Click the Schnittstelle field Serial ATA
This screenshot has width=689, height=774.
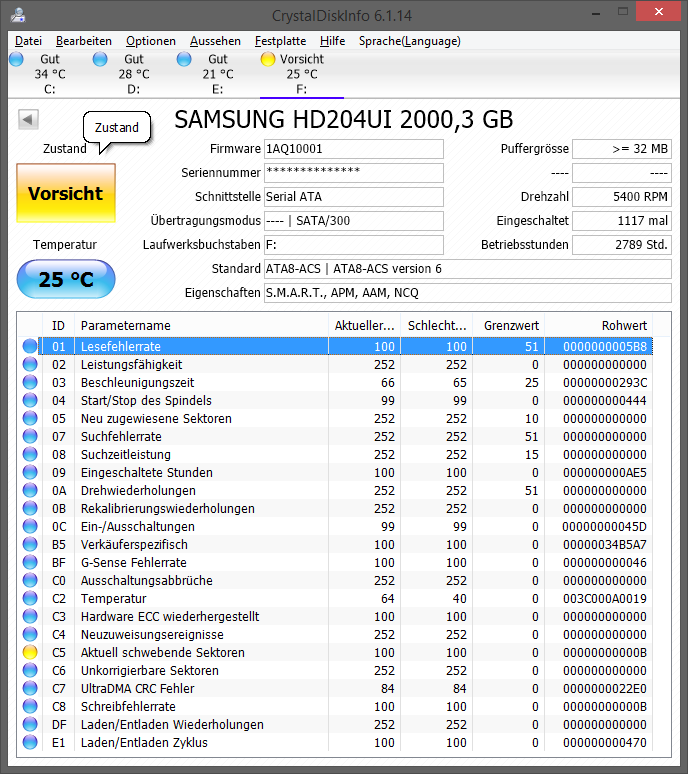[354, 196]
